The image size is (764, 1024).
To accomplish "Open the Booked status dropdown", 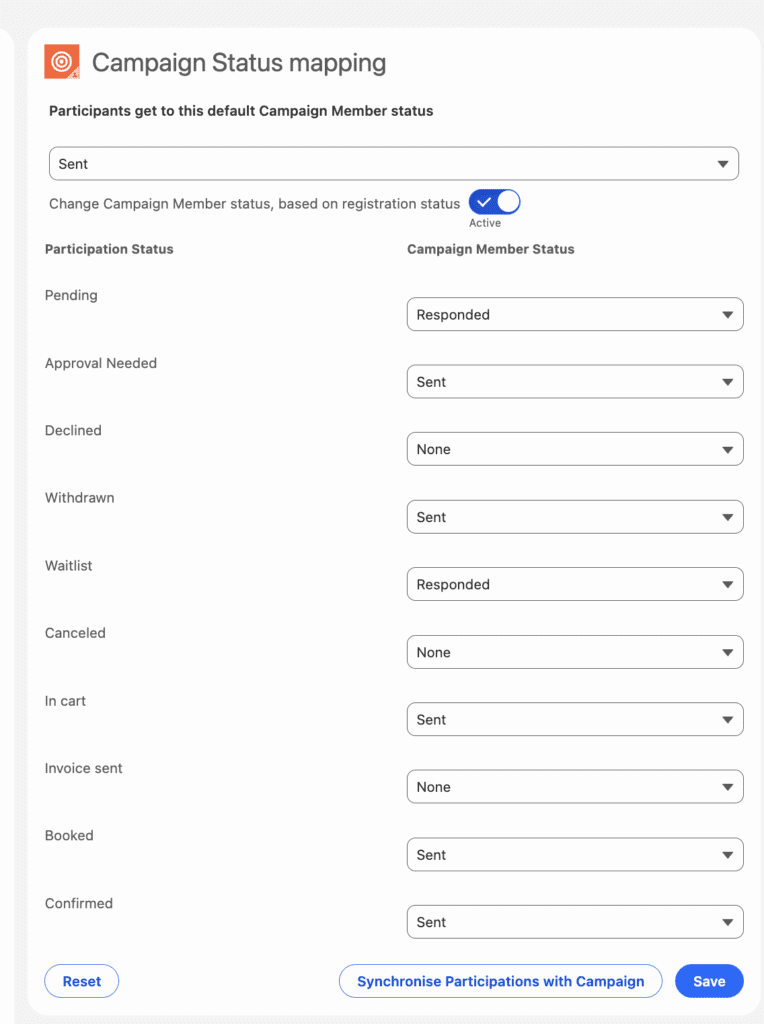I will coord(574,855).
